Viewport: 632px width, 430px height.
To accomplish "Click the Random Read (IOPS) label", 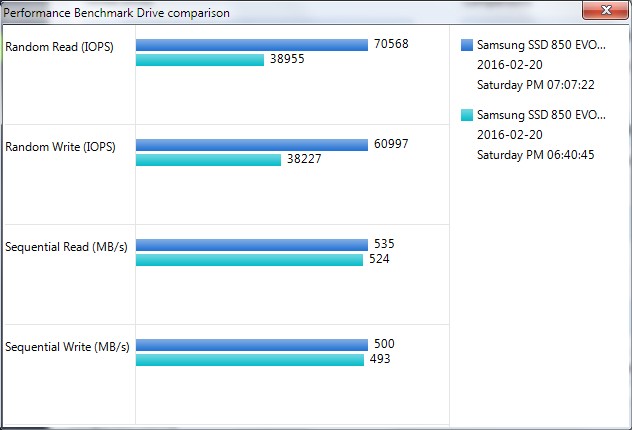I will [59, 47].
